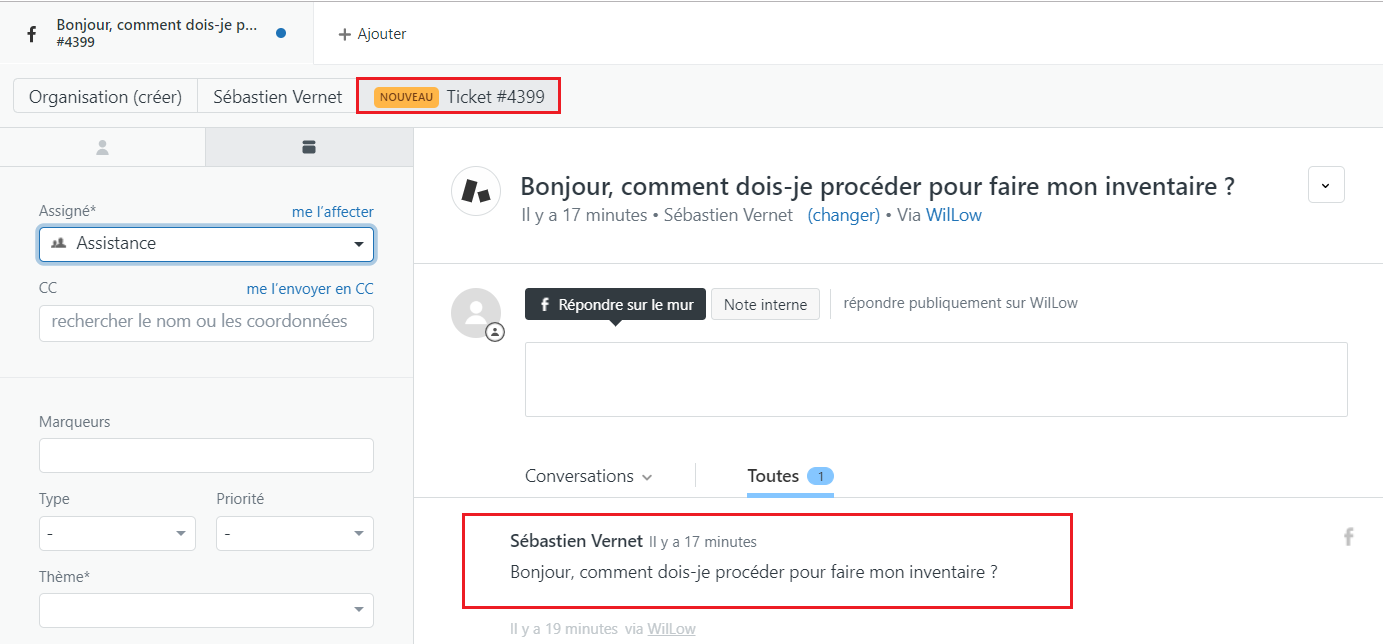
Task: Click the agent avatar beside reply box
Action: (476, 313)
